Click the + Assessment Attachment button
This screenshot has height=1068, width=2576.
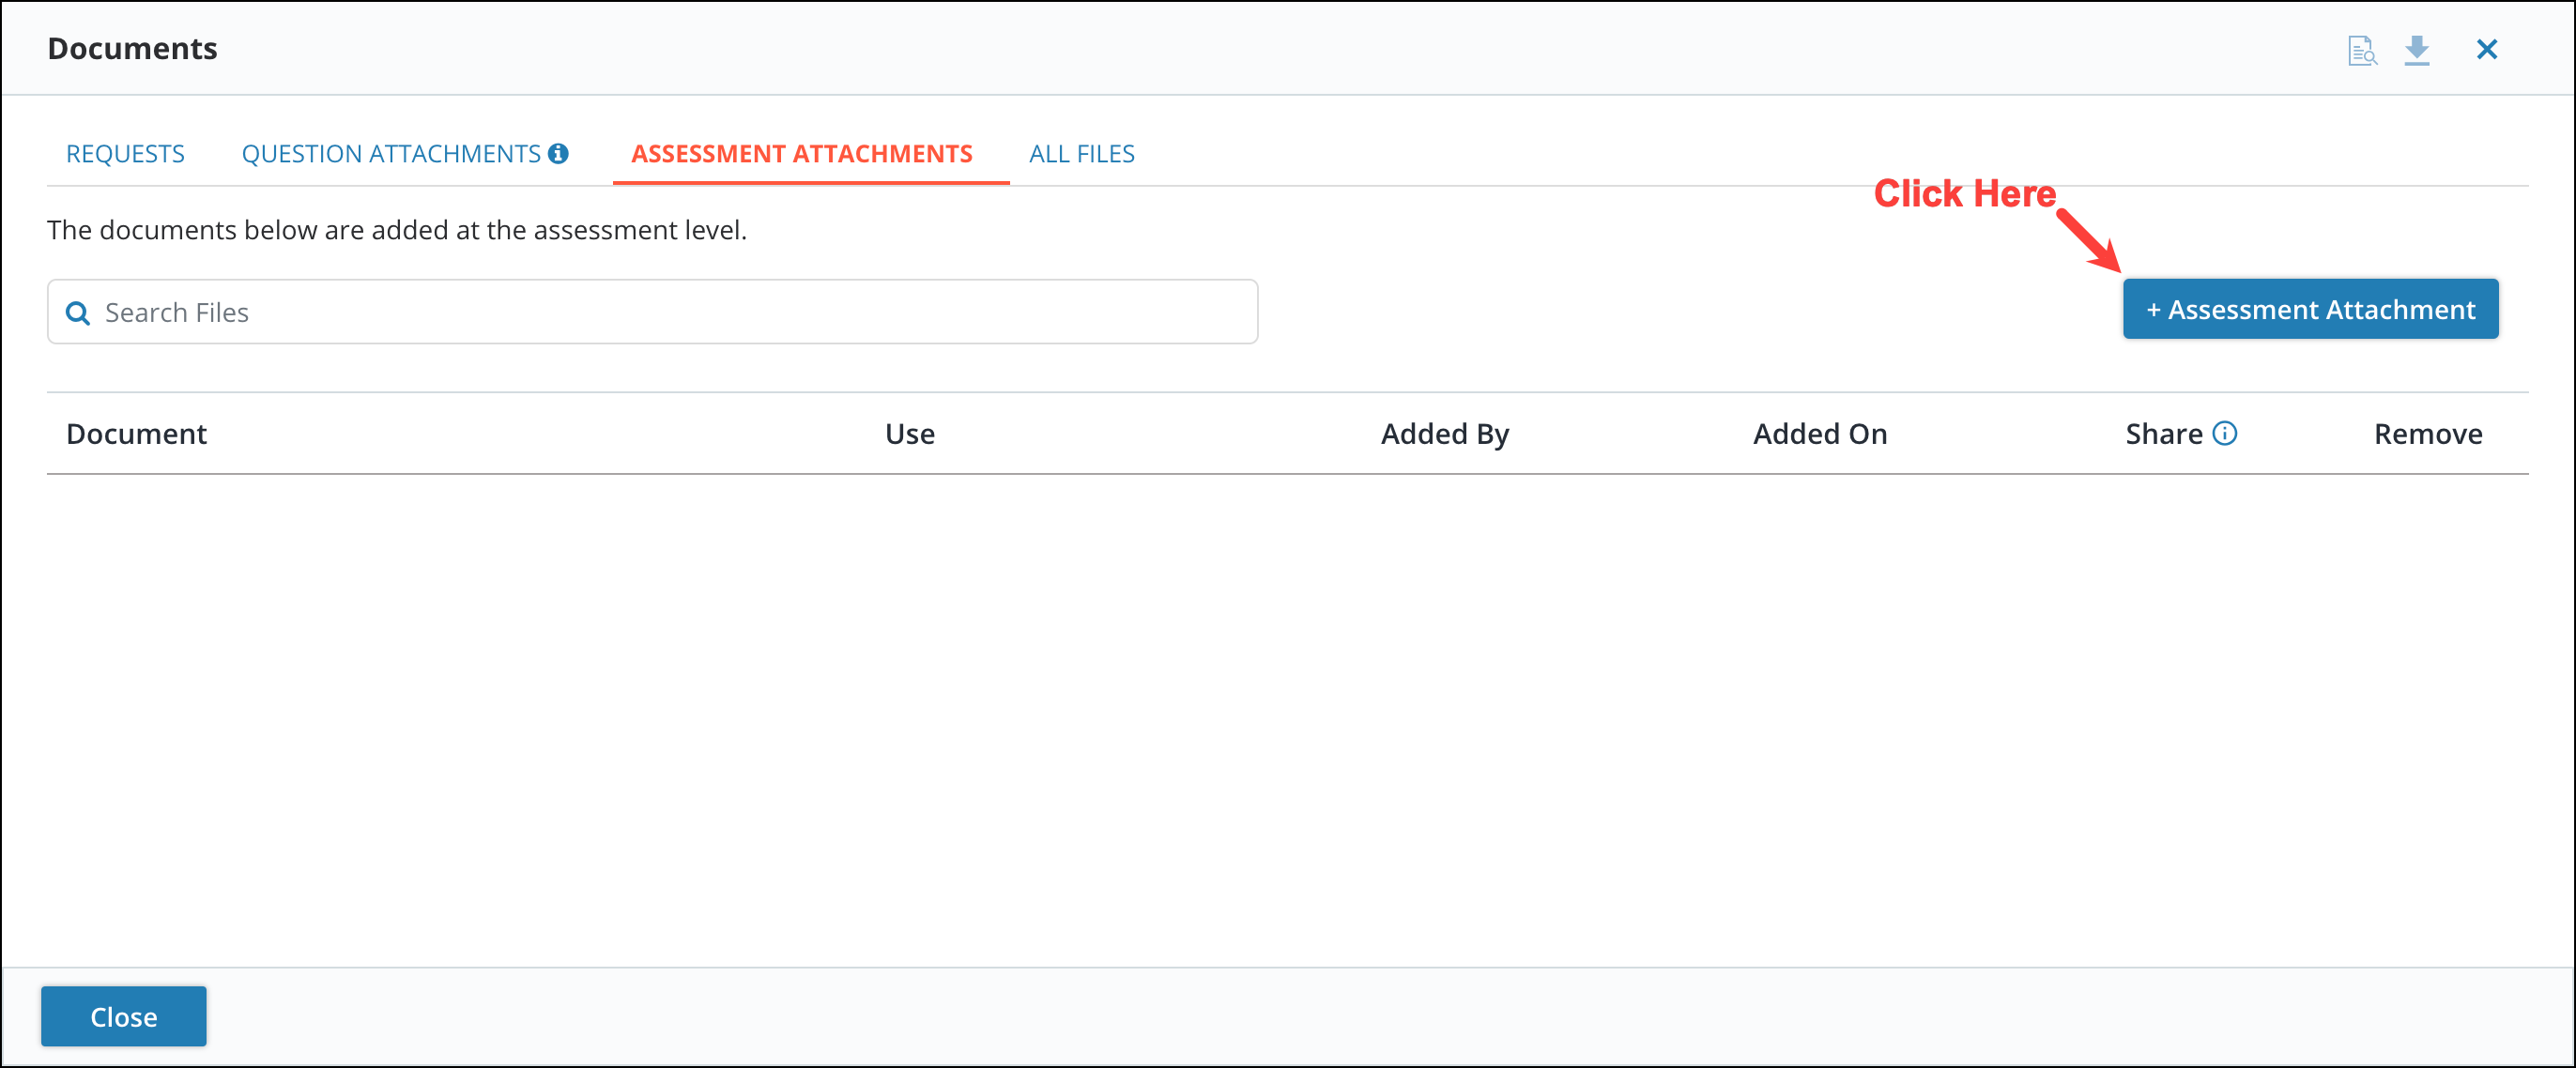(2309, 309)
